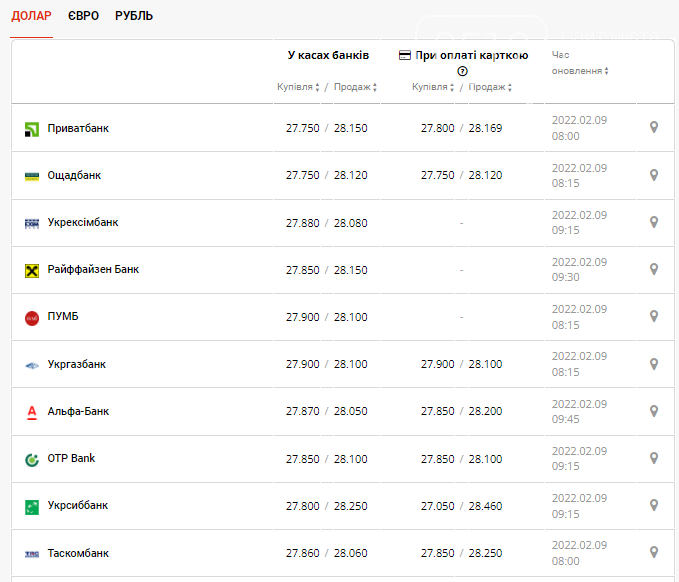679x582 pixels.
Task: Select Укрексімбанк cash buy rate 27.880
Action: coord(302,223)
